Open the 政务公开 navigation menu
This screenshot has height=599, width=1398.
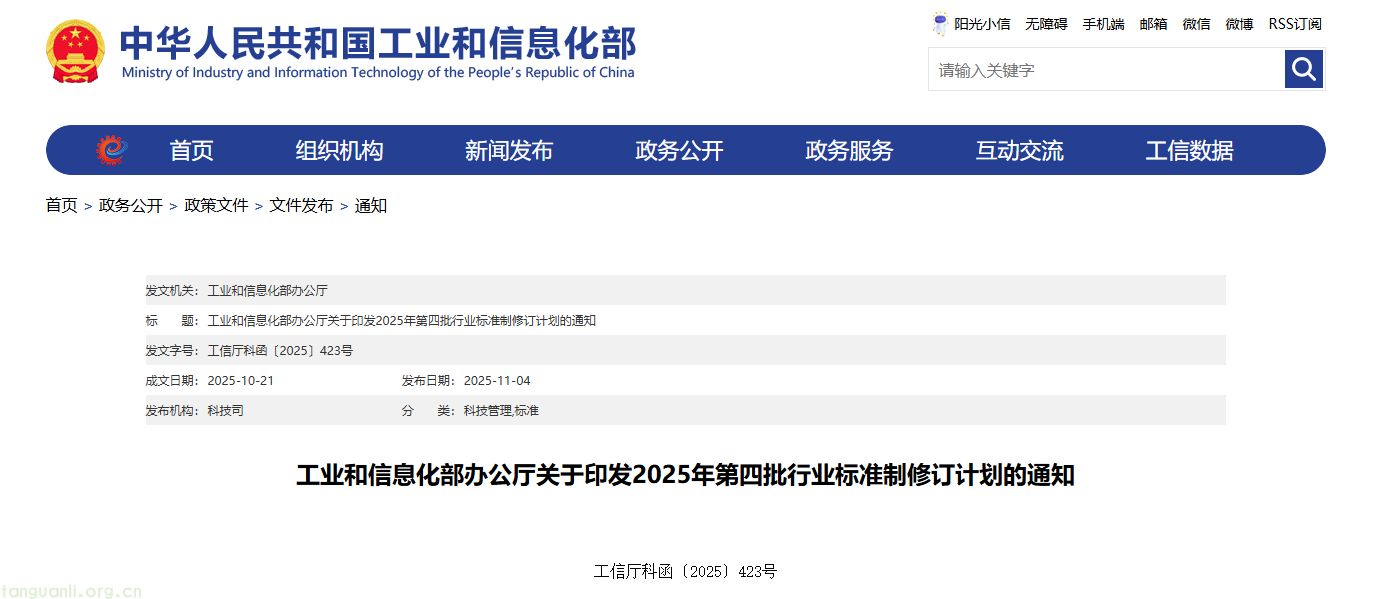coord(678,149)
